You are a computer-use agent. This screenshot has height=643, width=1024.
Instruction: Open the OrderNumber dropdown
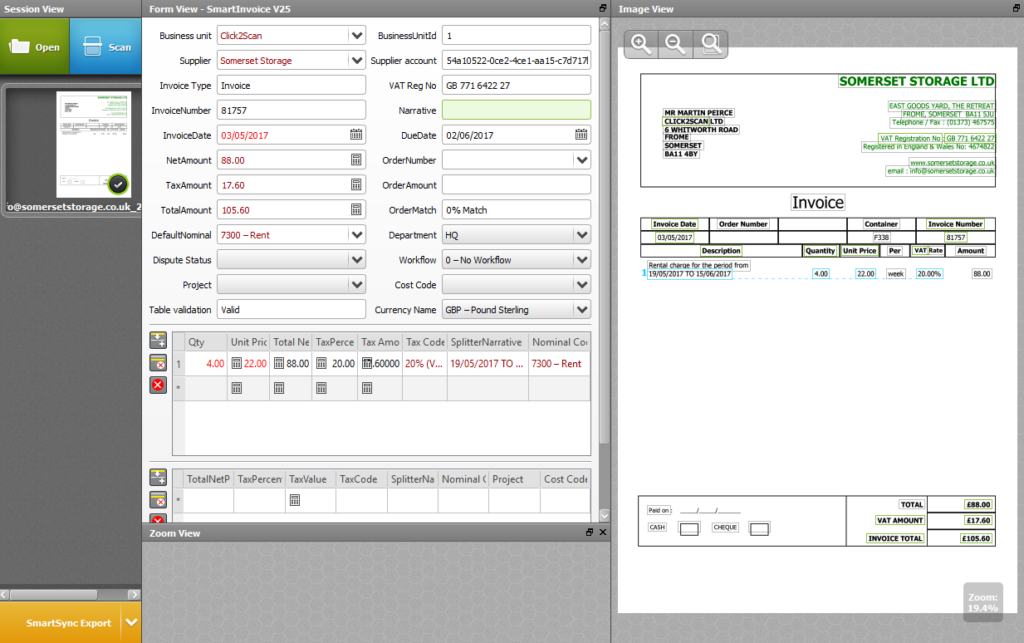tap(582, 160)
